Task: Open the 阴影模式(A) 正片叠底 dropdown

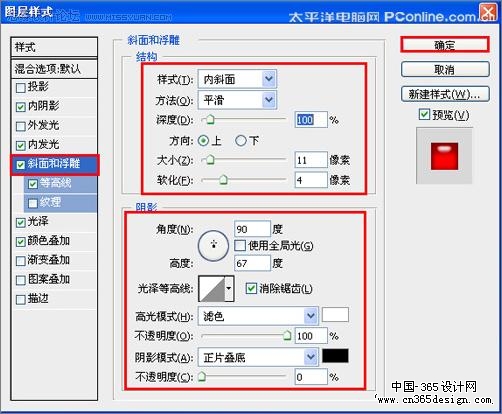Action: tap(258, 357)
